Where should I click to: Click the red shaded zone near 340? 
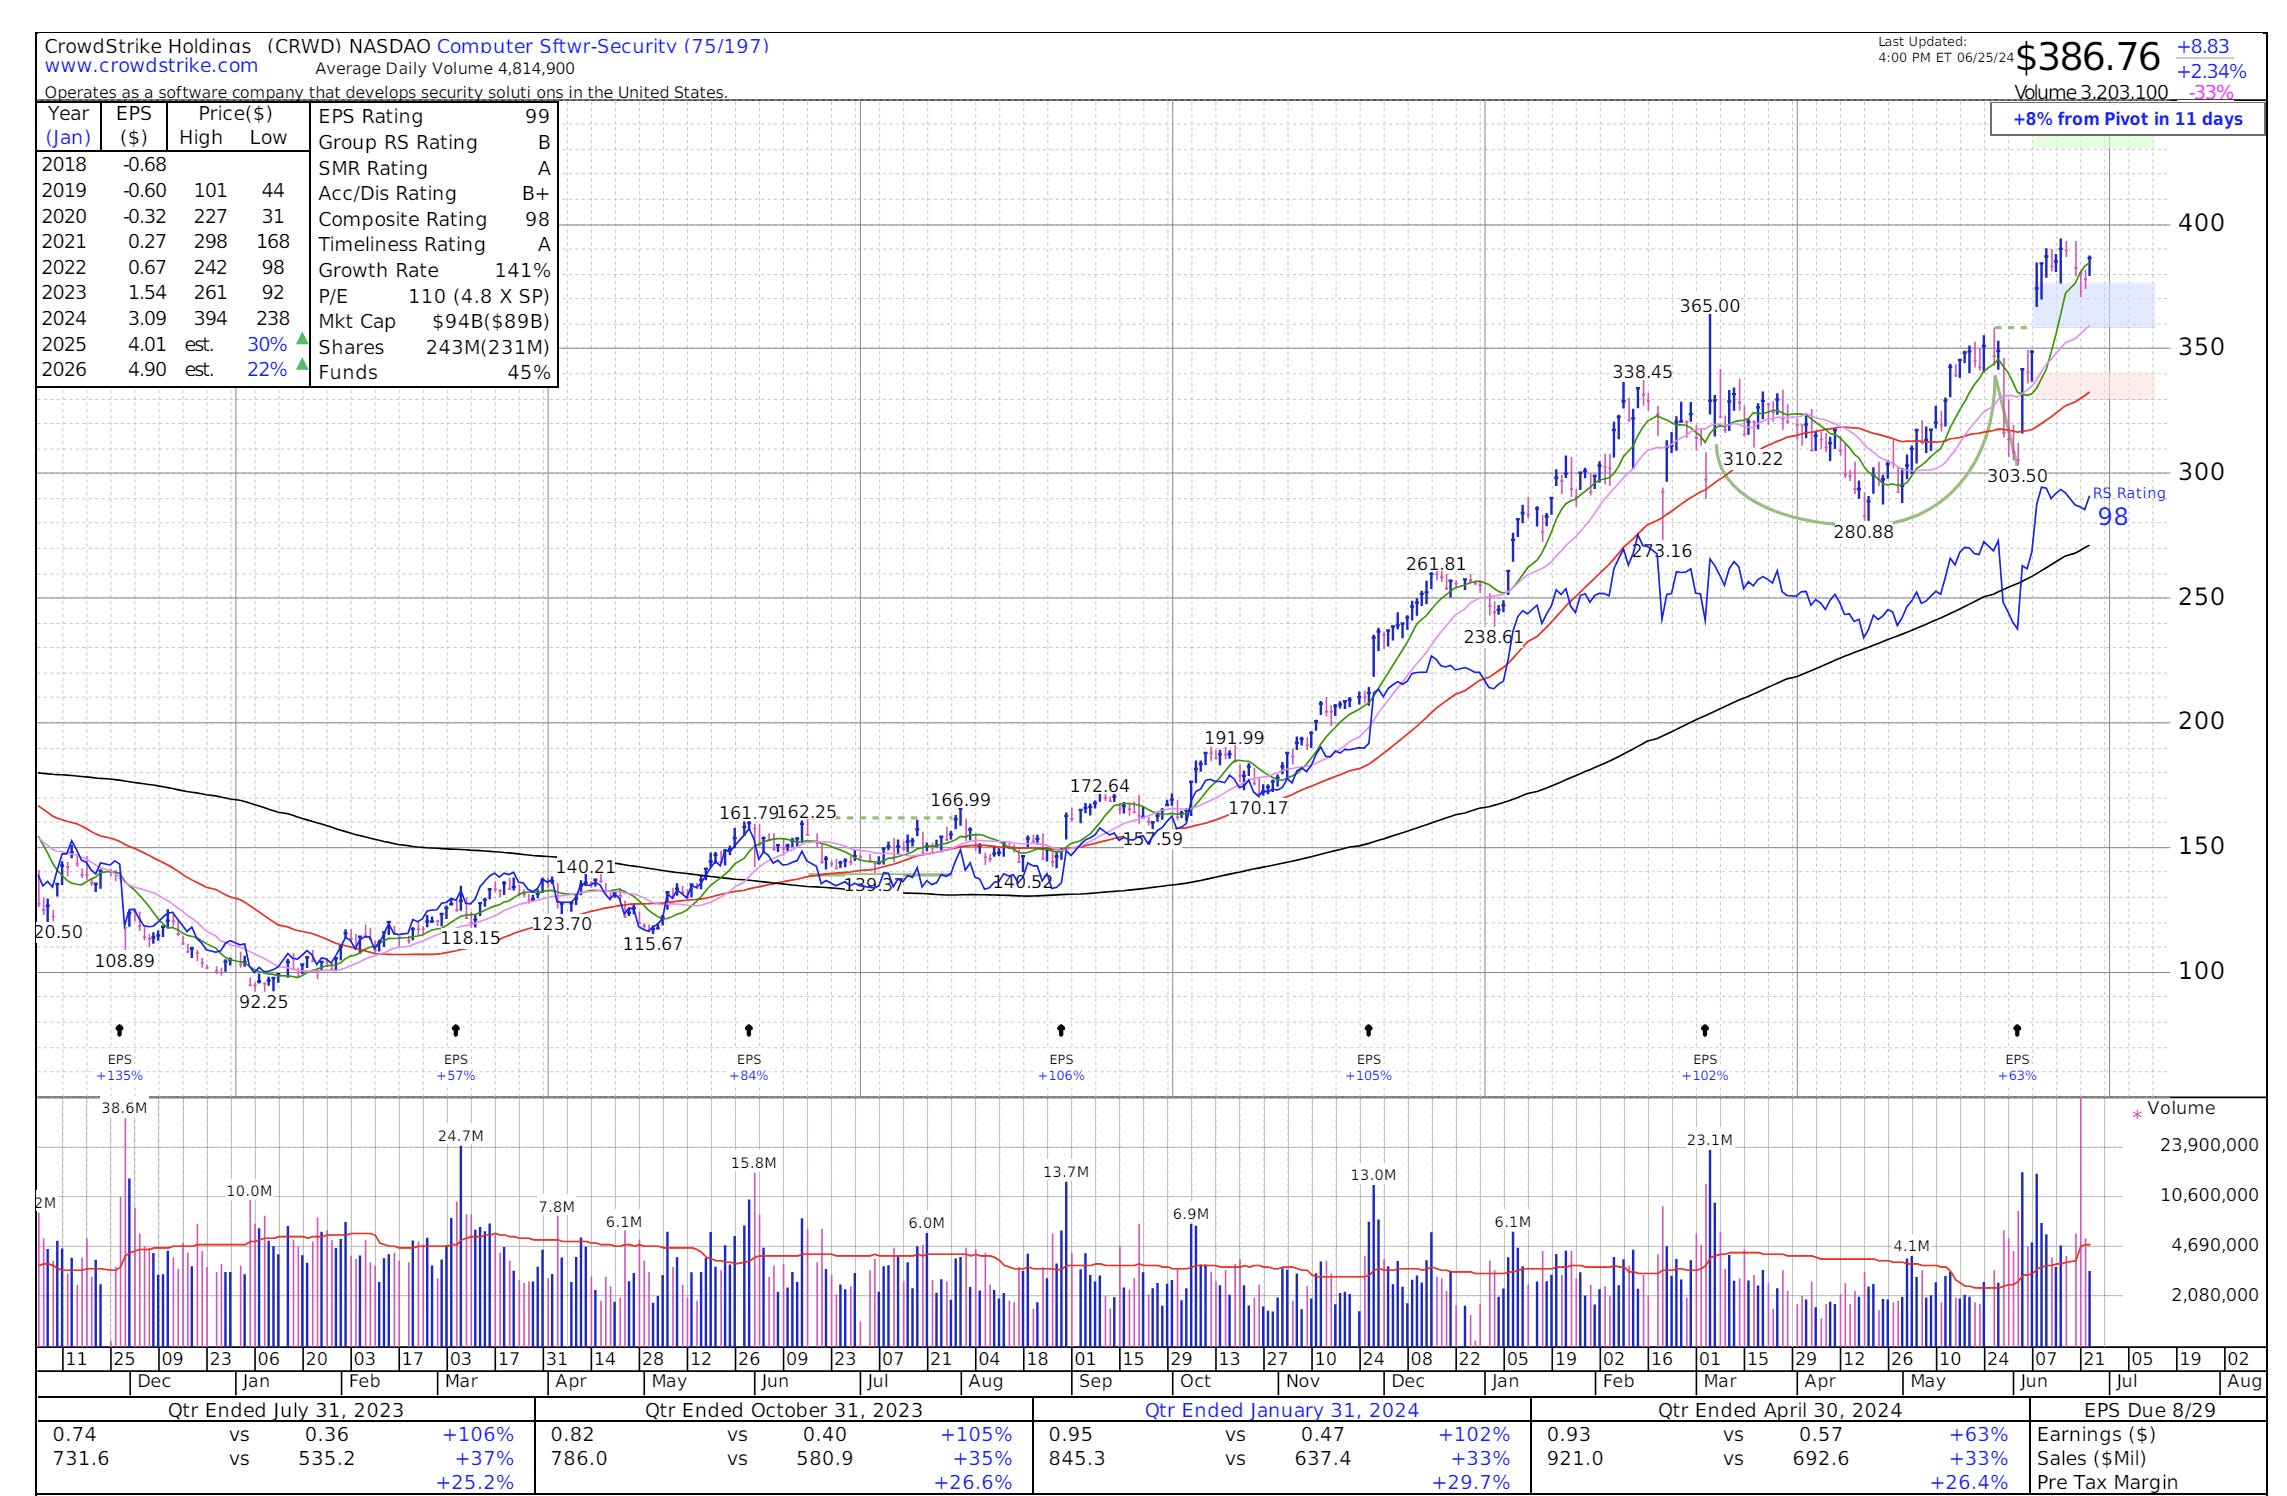pos(2100,385)
